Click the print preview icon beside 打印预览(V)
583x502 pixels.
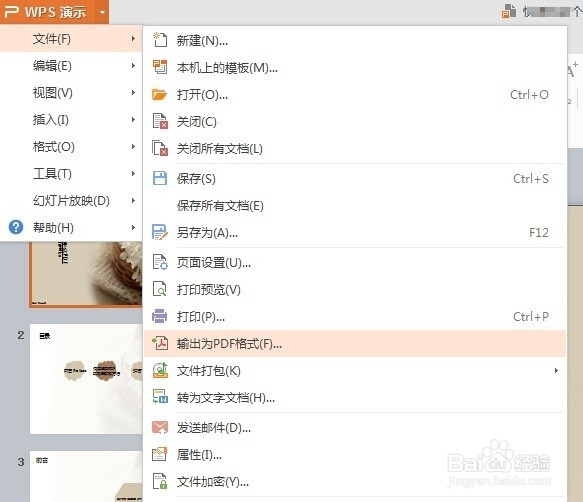tap(160, 289)
